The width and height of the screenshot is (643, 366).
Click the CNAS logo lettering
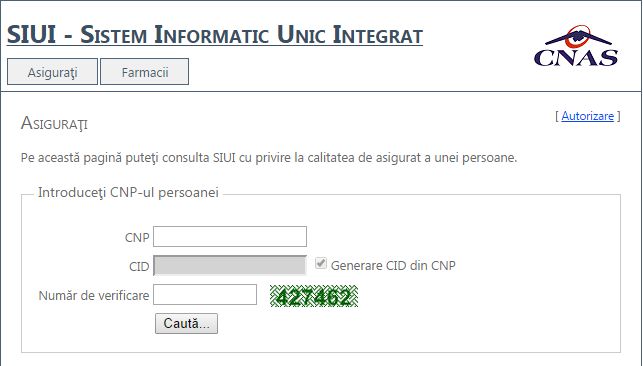[x=576, y=58]
